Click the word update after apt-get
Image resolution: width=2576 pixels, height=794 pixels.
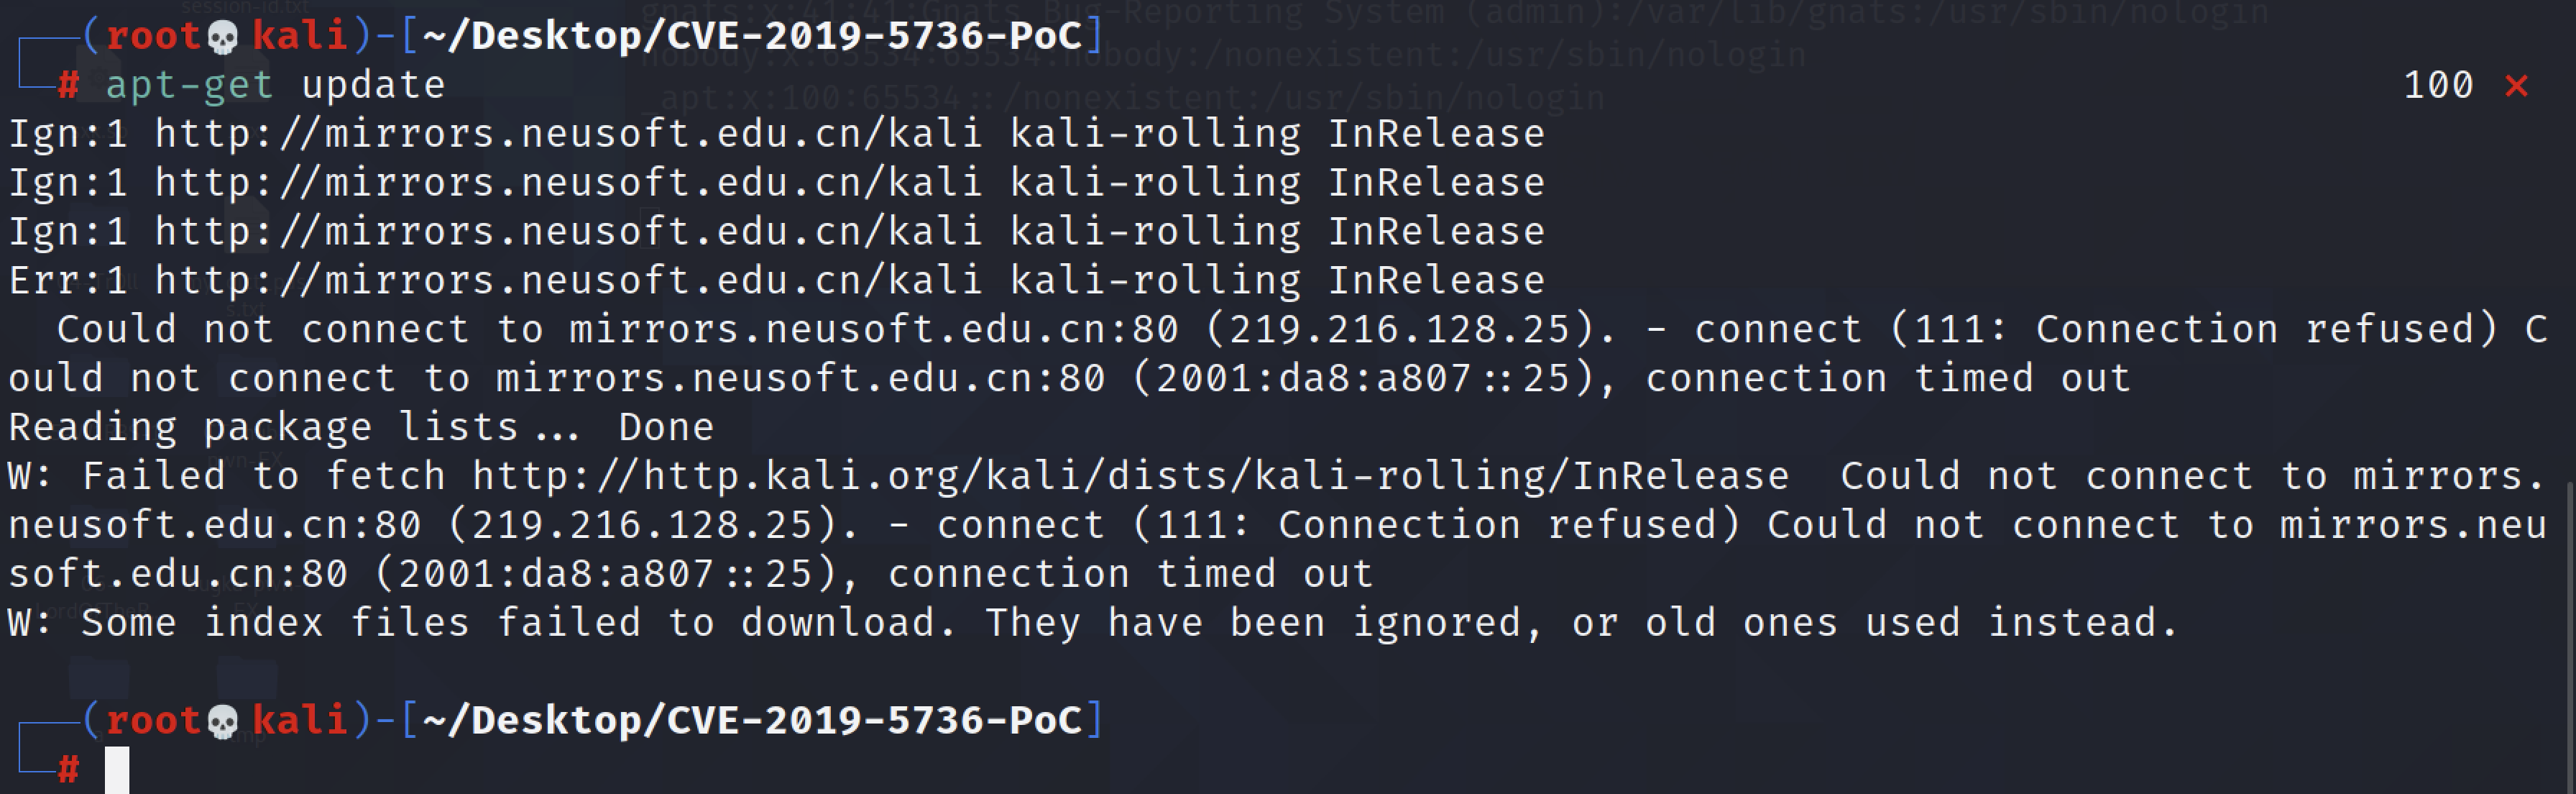(373, 86)
